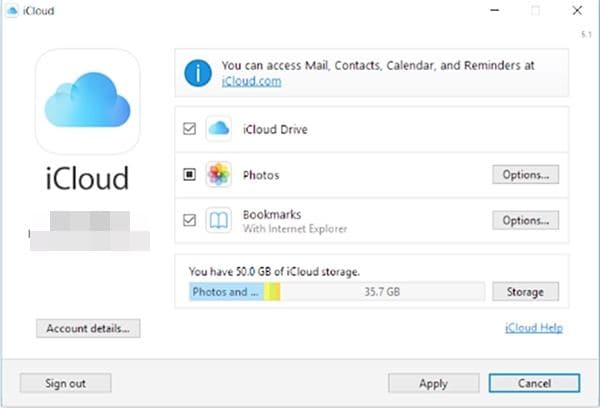Image resolution: width=600 pixels, height=408 pixels.
Task: Open the Storage management button
Action: pos(525,292)
